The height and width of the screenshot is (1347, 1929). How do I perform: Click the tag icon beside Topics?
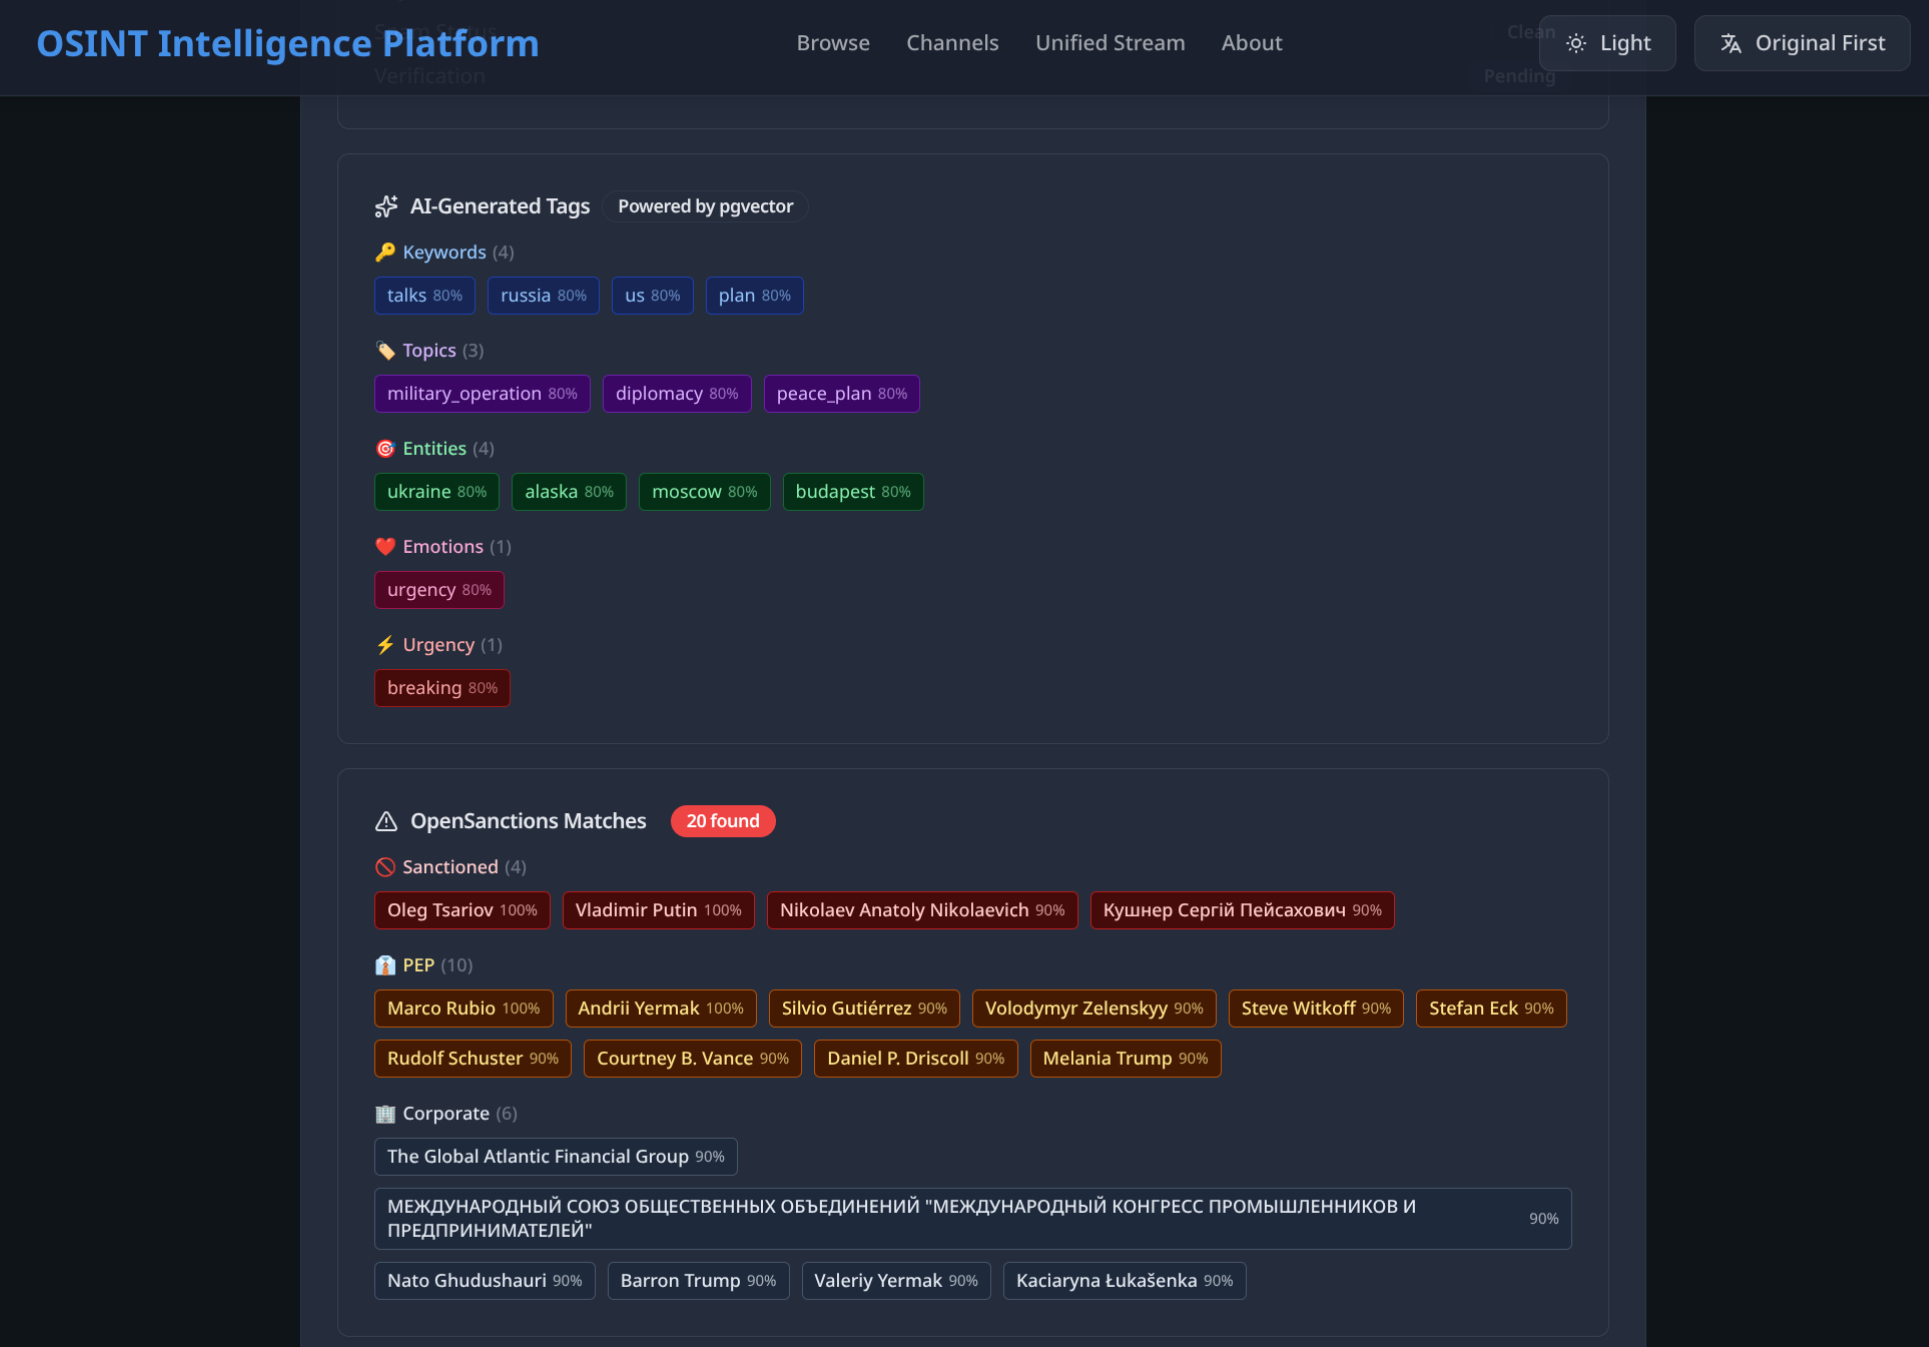385,350
